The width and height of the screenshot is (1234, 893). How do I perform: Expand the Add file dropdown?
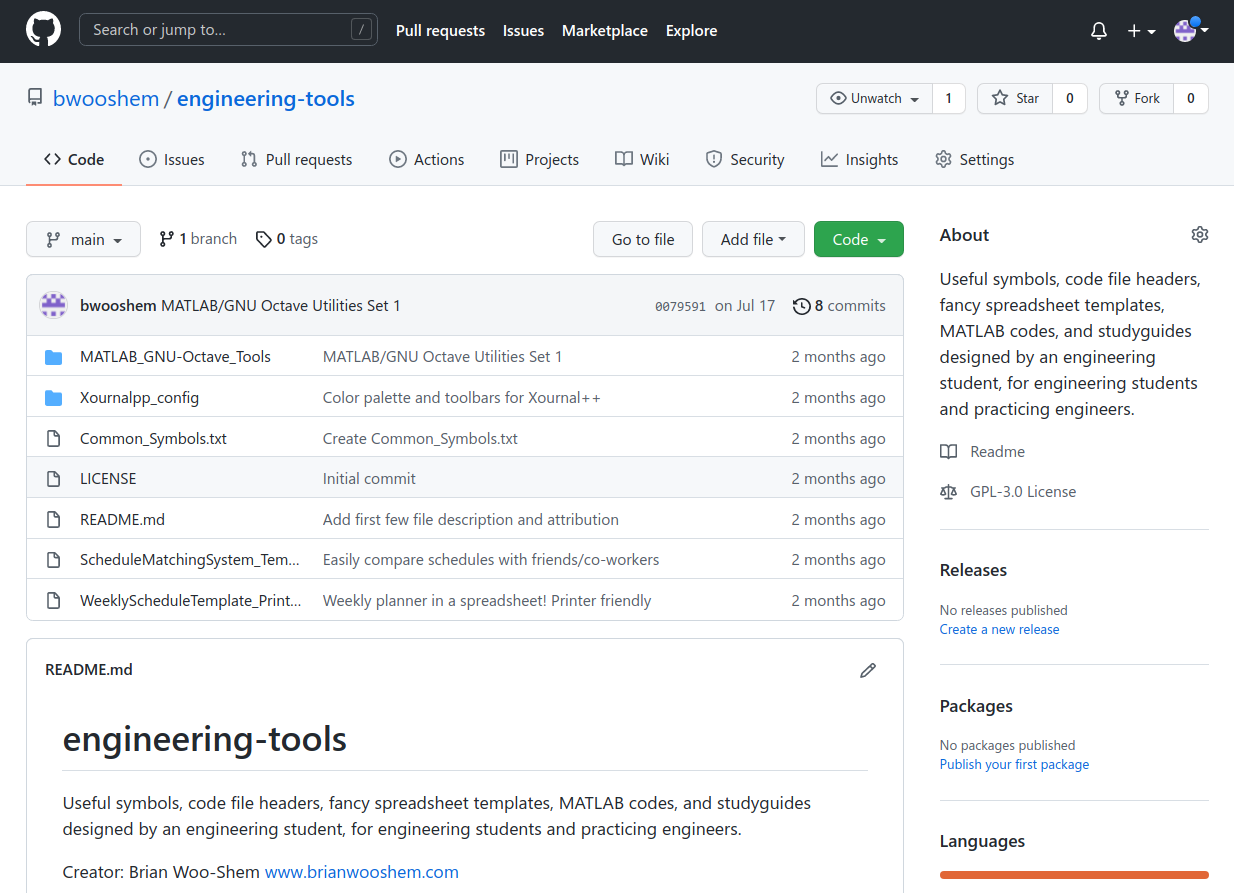pos(754,239)
